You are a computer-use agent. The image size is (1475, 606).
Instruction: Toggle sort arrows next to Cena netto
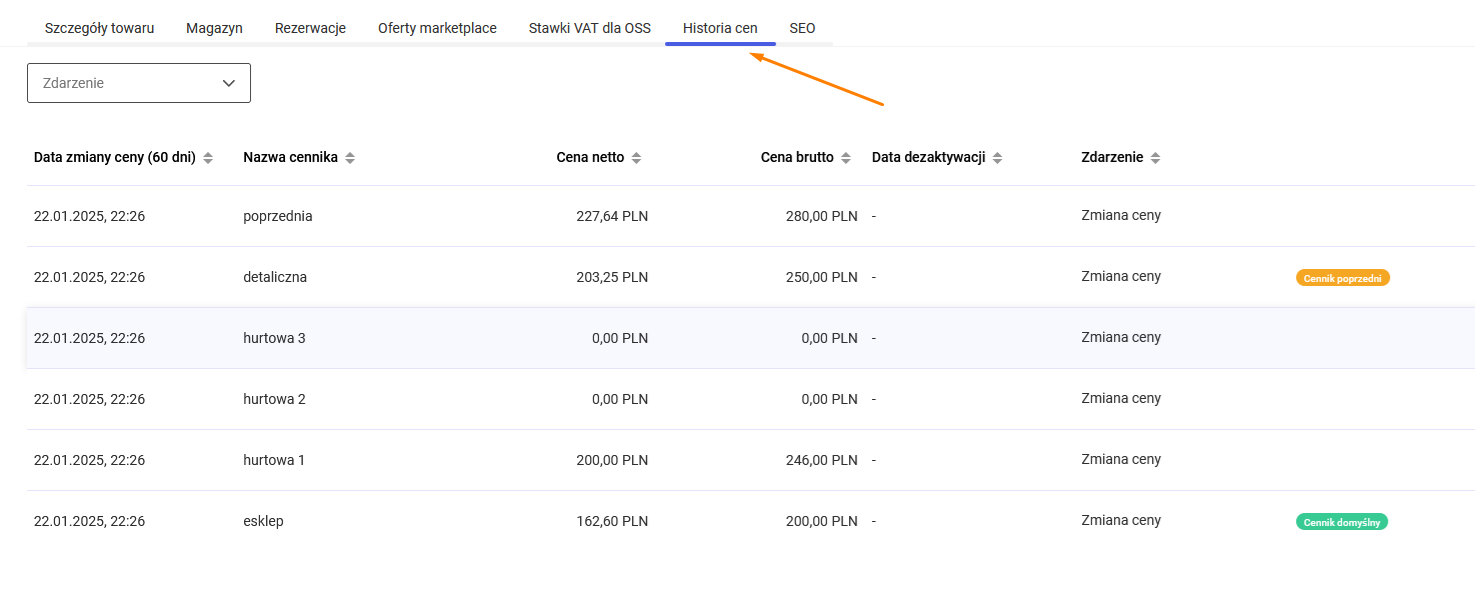pos(636,158)
